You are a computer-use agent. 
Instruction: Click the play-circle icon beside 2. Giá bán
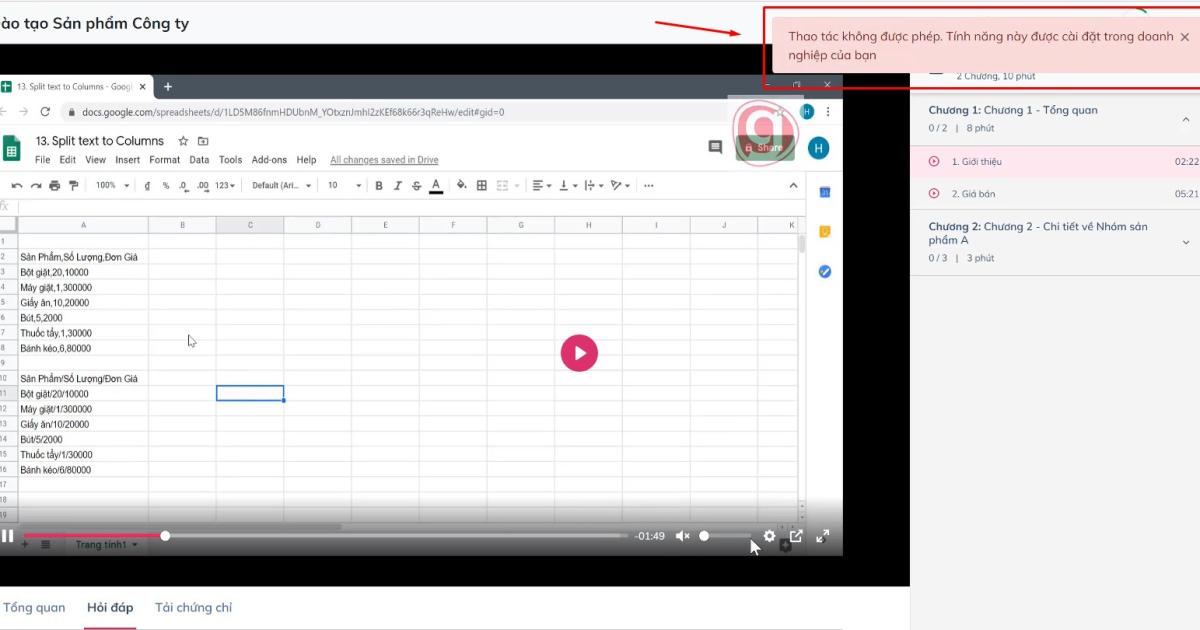point(934,193)
